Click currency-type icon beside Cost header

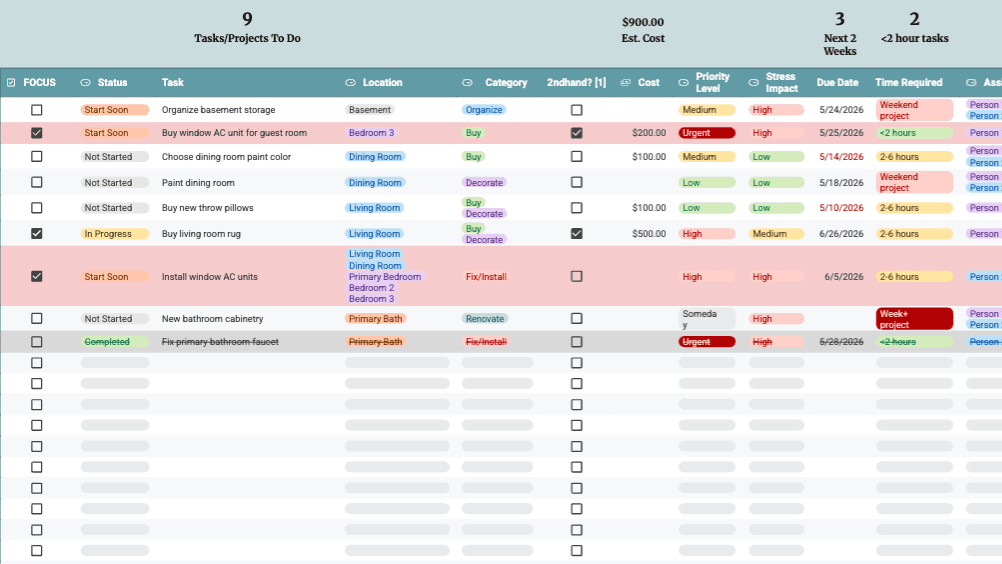626,82
